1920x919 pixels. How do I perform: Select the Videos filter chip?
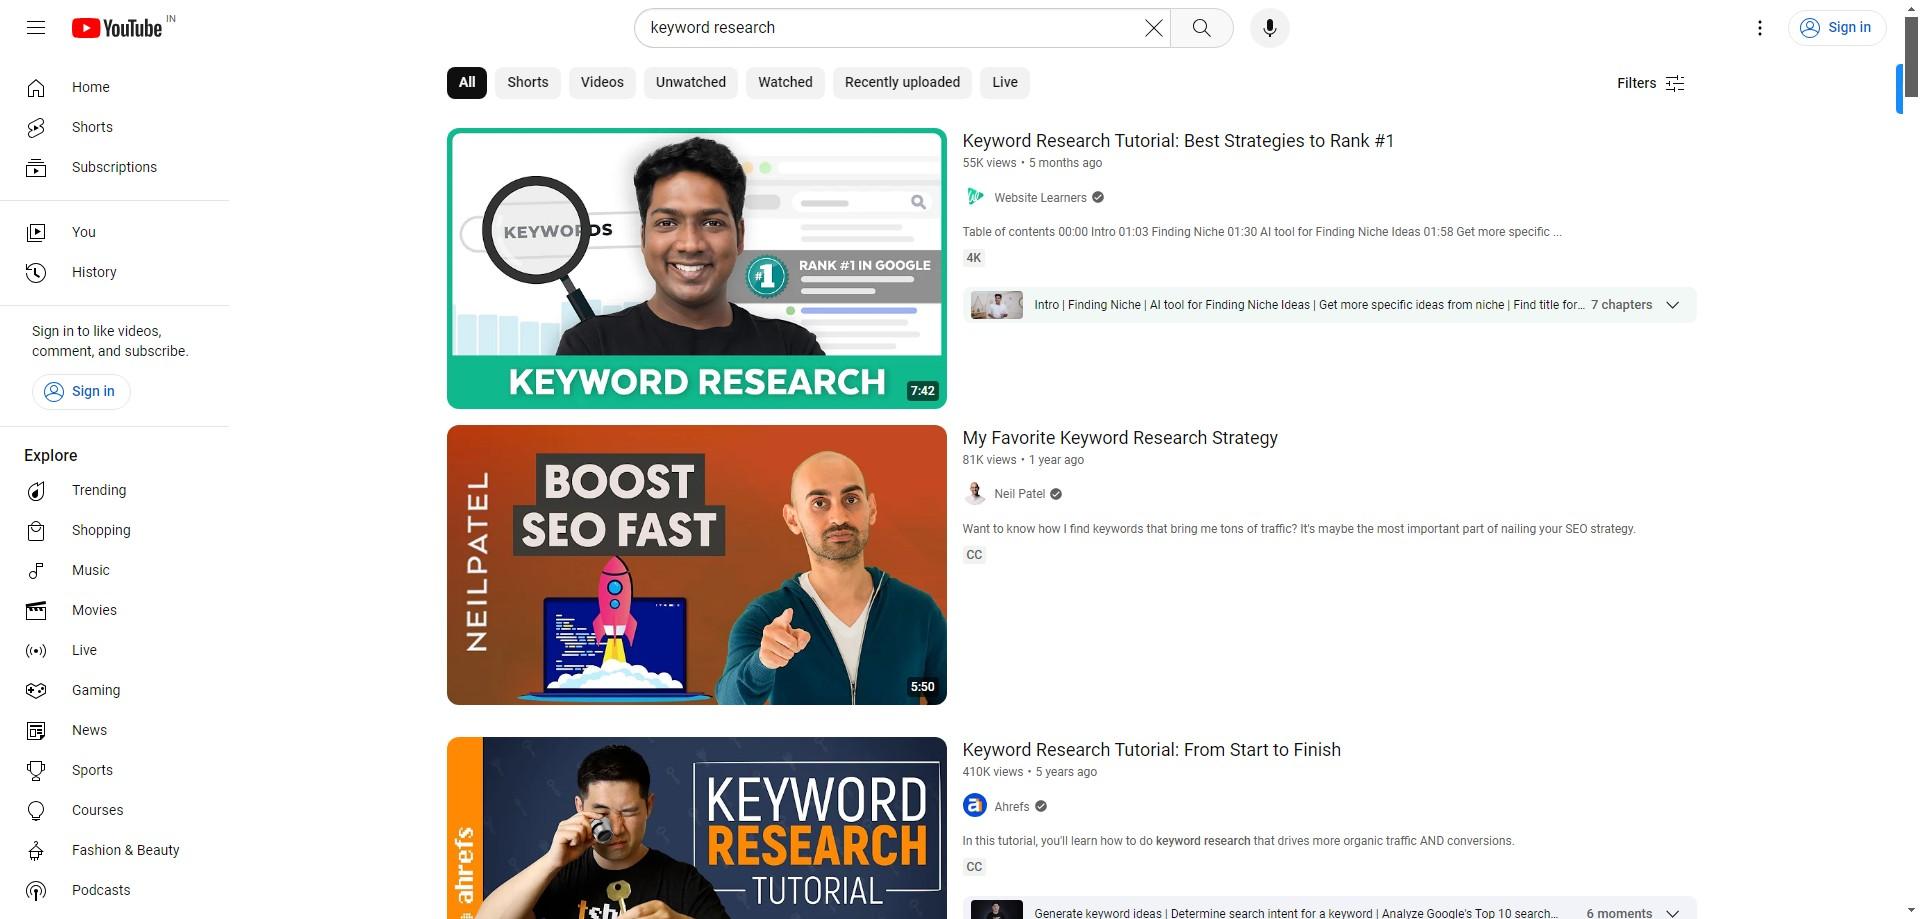(602, 82)
